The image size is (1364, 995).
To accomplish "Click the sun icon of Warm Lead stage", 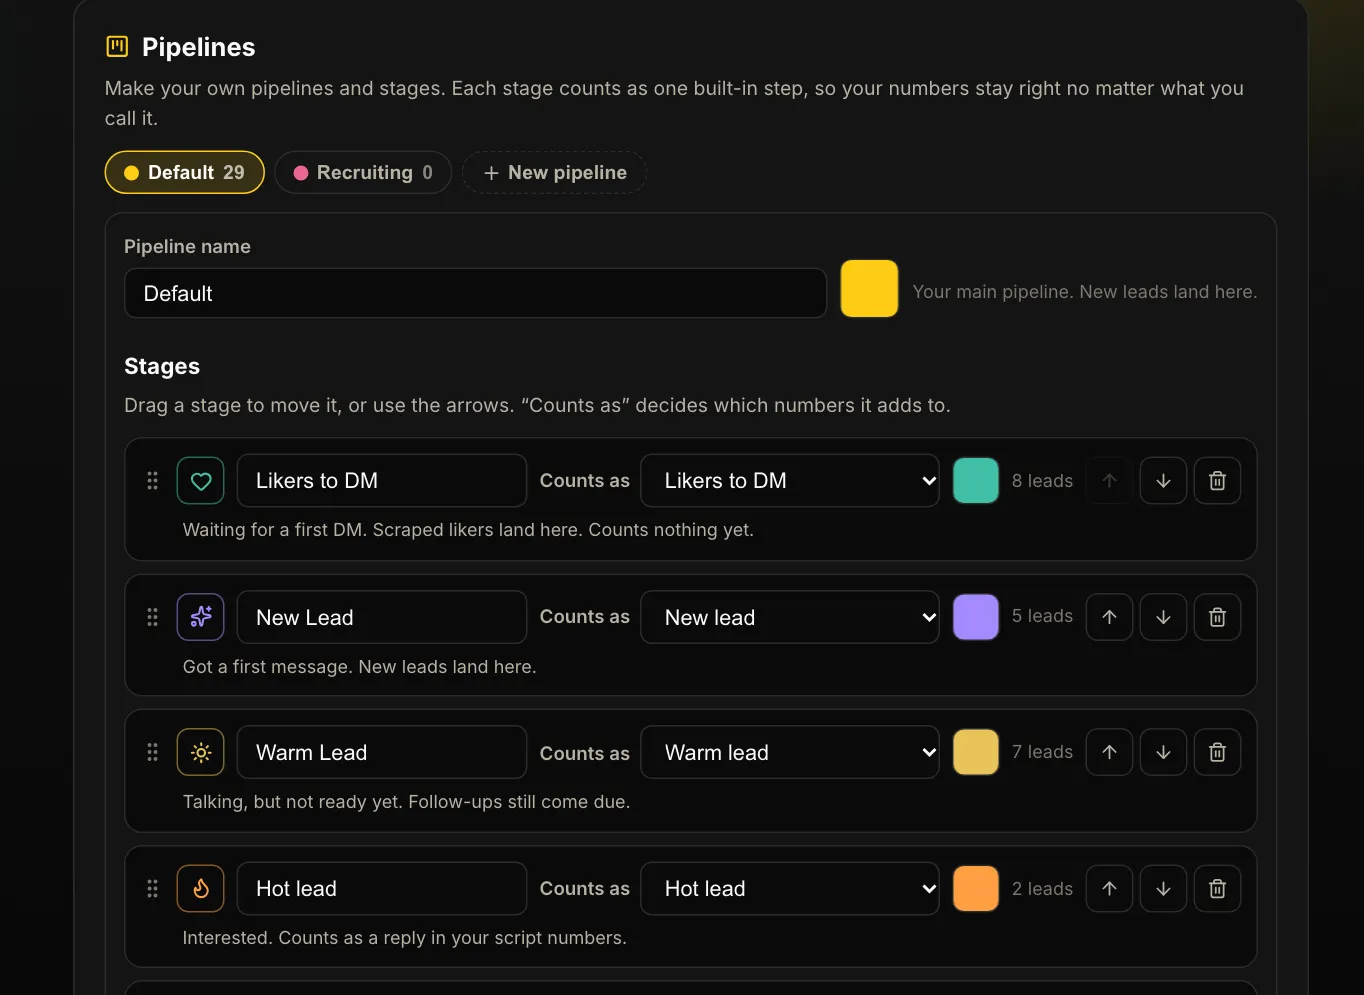I will click(200, 752).
